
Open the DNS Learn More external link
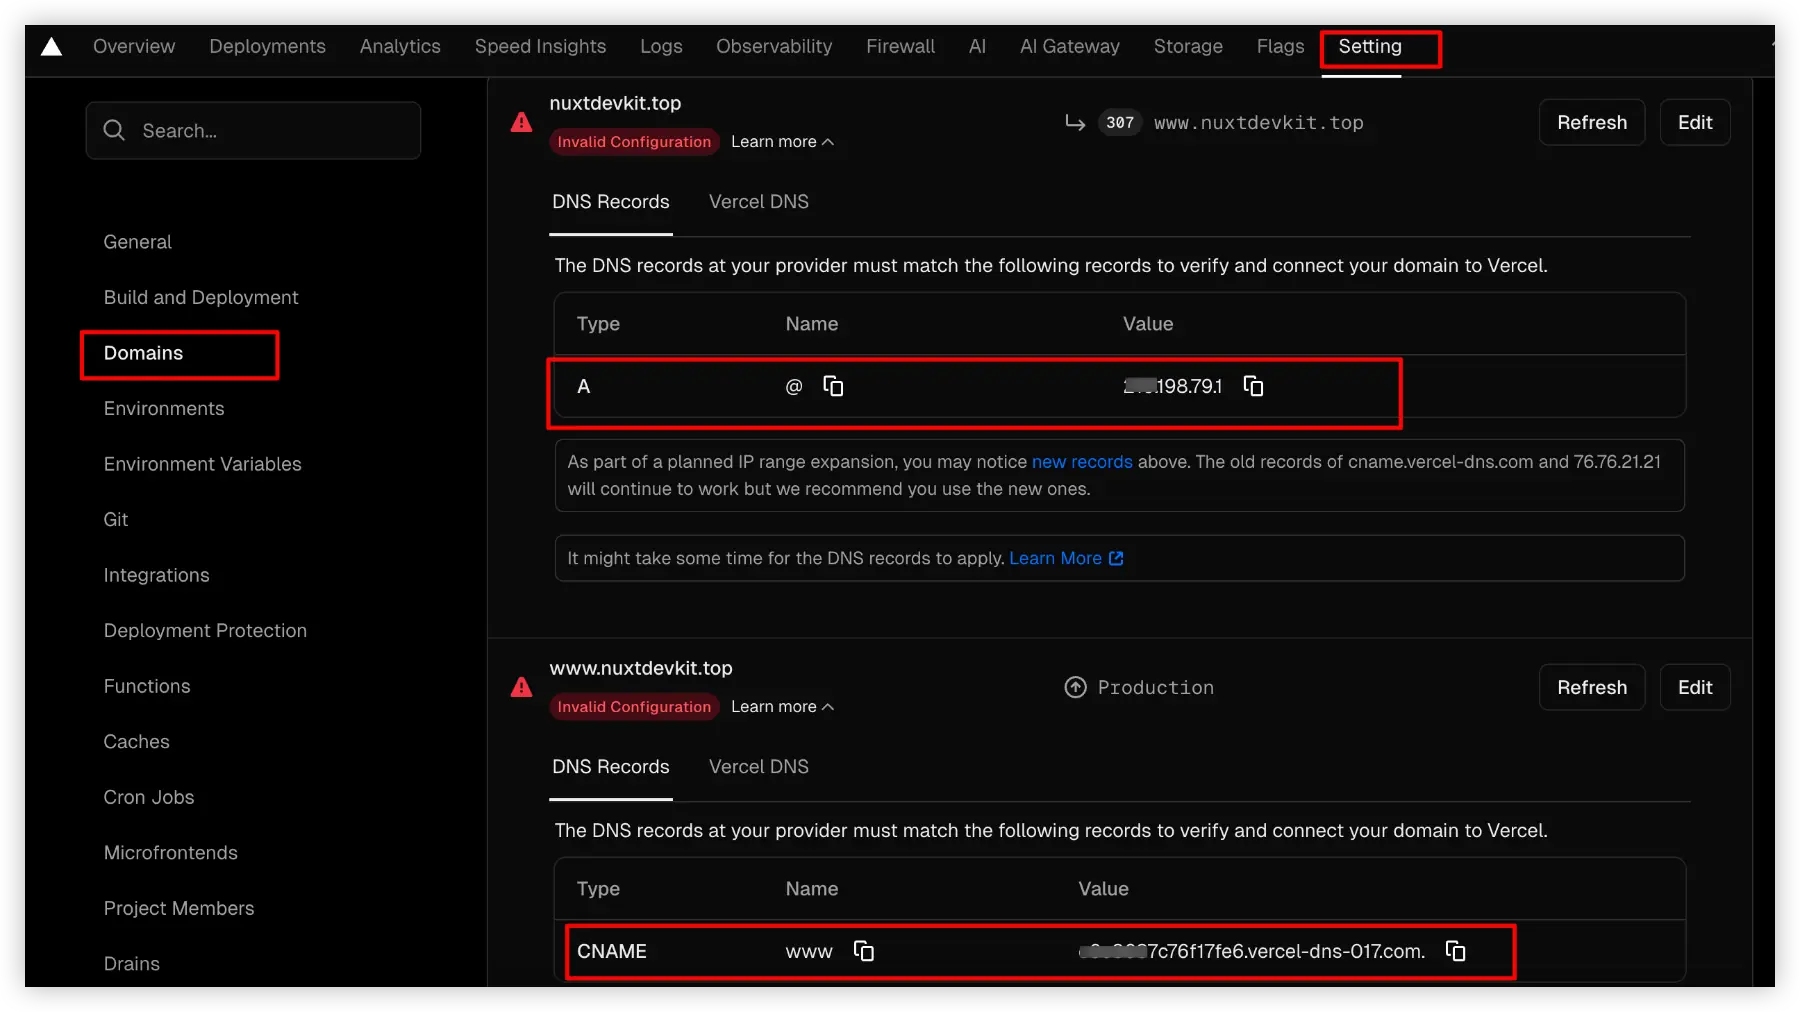pos(1065,559)
